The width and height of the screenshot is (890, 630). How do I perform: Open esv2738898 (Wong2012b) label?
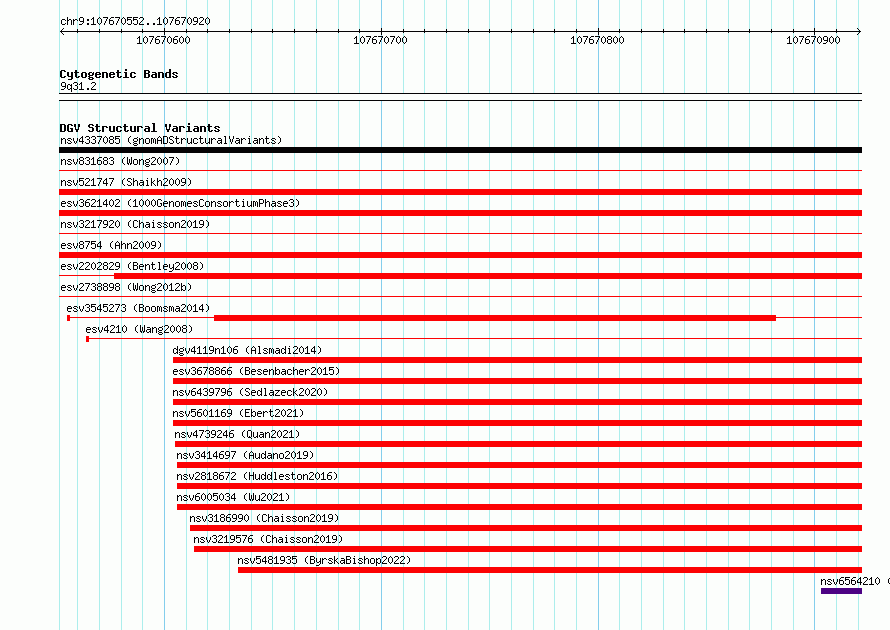coord(126,287)
